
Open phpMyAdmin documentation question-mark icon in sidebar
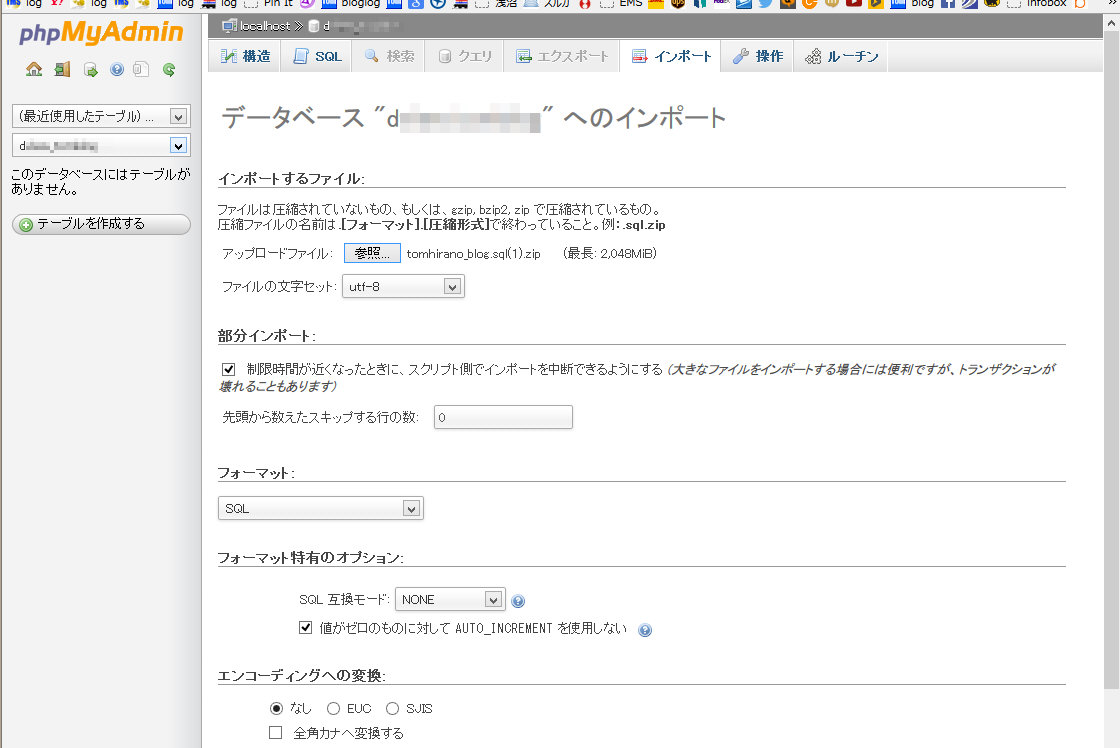pos(116,70)
